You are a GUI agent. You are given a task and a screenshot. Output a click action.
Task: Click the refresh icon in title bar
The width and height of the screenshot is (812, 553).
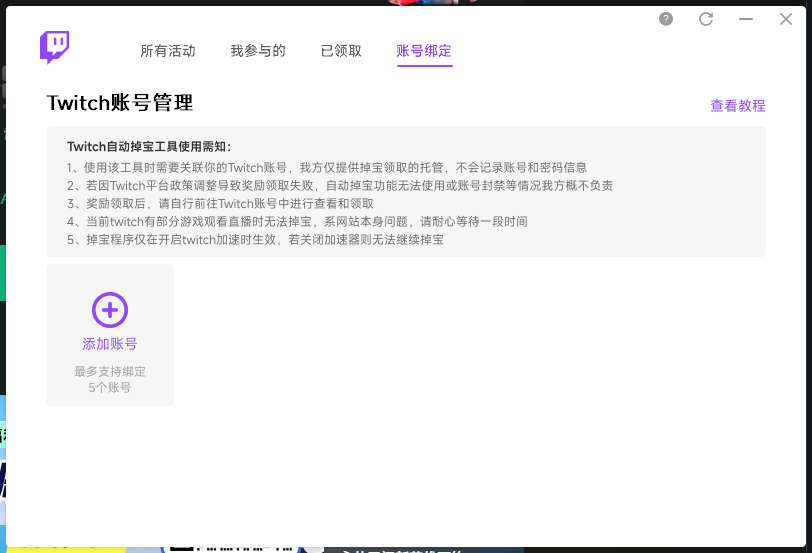pos(706,19)
